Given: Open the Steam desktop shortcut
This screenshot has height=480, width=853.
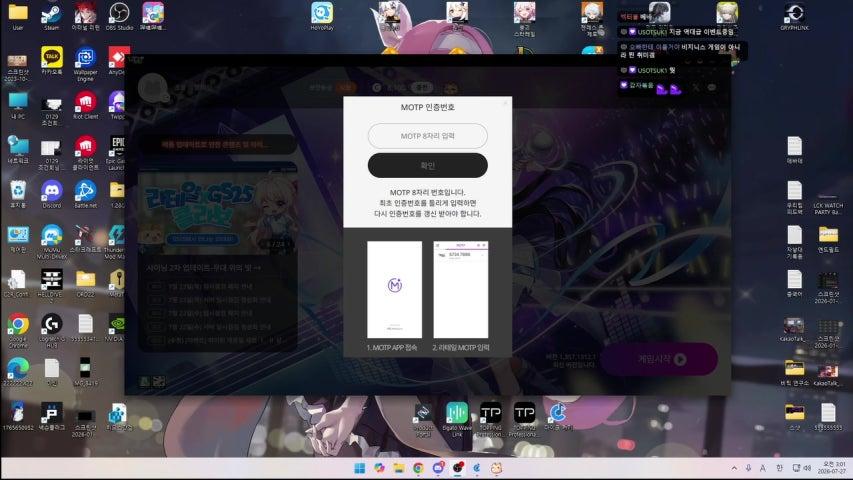Looking at the screenshot, I should coord(52,16).
